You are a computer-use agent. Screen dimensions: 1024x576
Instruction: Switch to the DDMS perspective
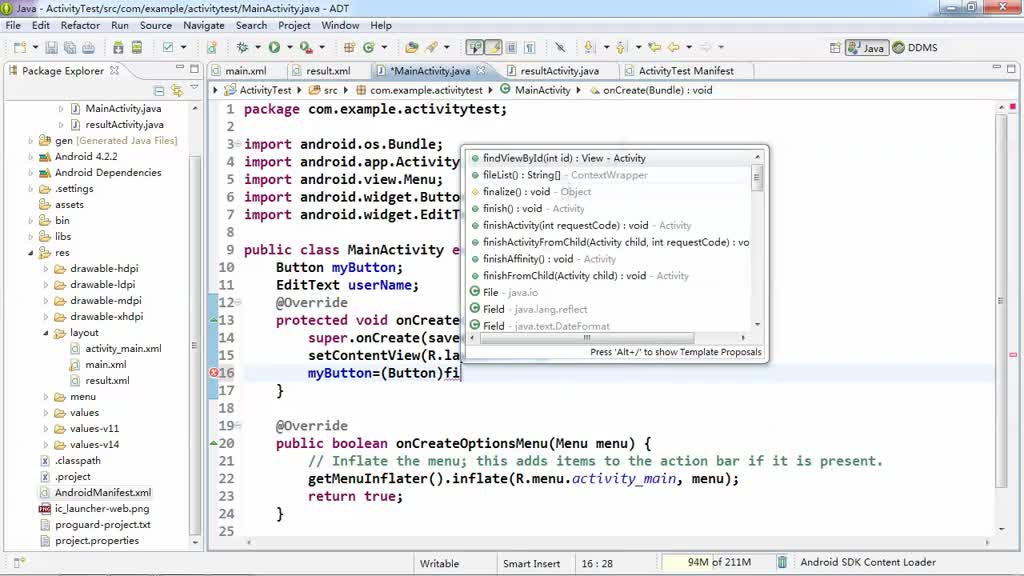point(915,48)
